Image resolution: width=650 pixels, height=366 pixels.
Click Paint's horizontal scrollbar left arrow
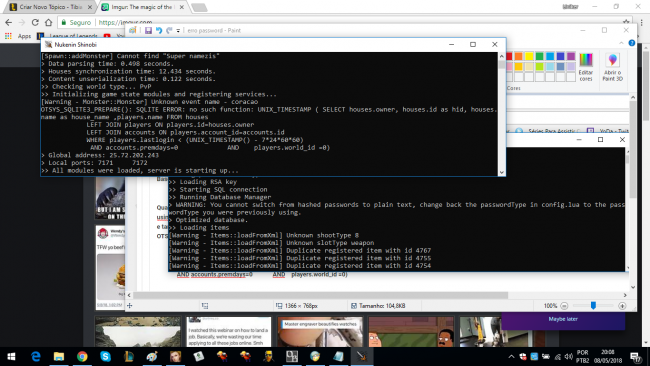[129, 295]
